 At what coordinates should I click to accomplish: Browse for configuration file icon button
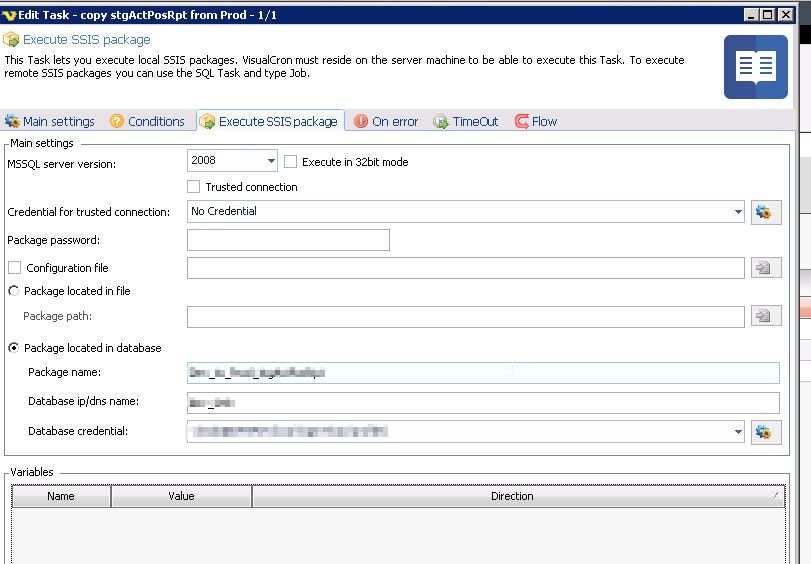[765, 268]
